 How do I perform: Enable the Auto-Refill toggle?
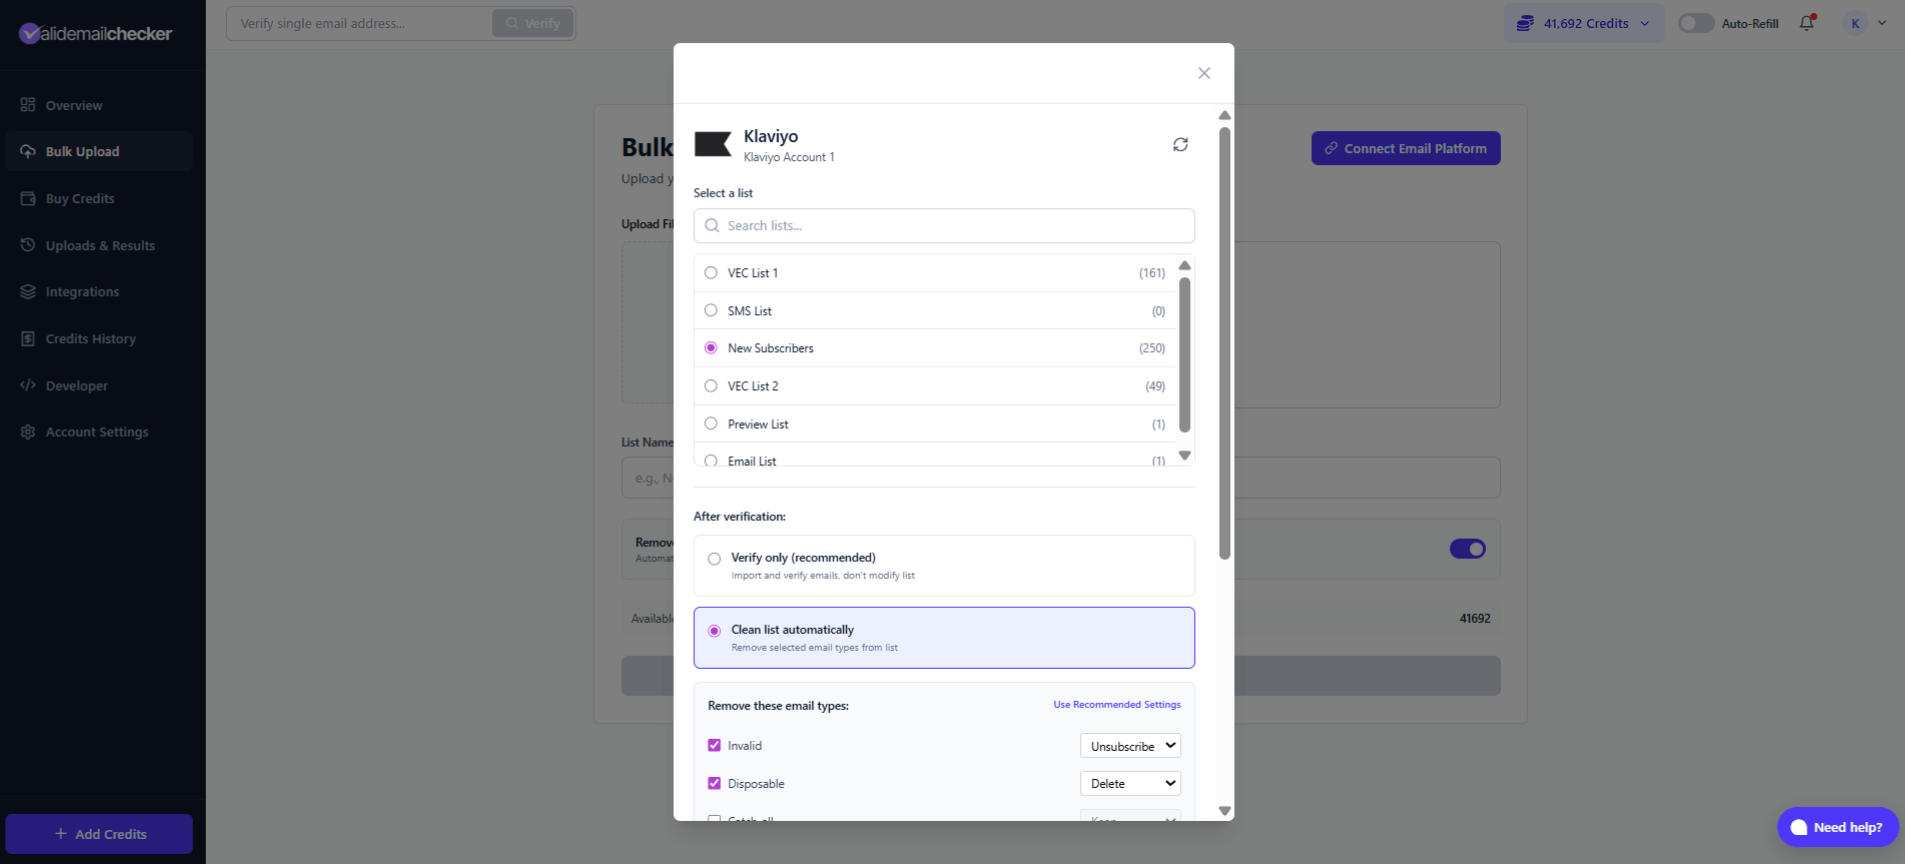(1695, 22)
